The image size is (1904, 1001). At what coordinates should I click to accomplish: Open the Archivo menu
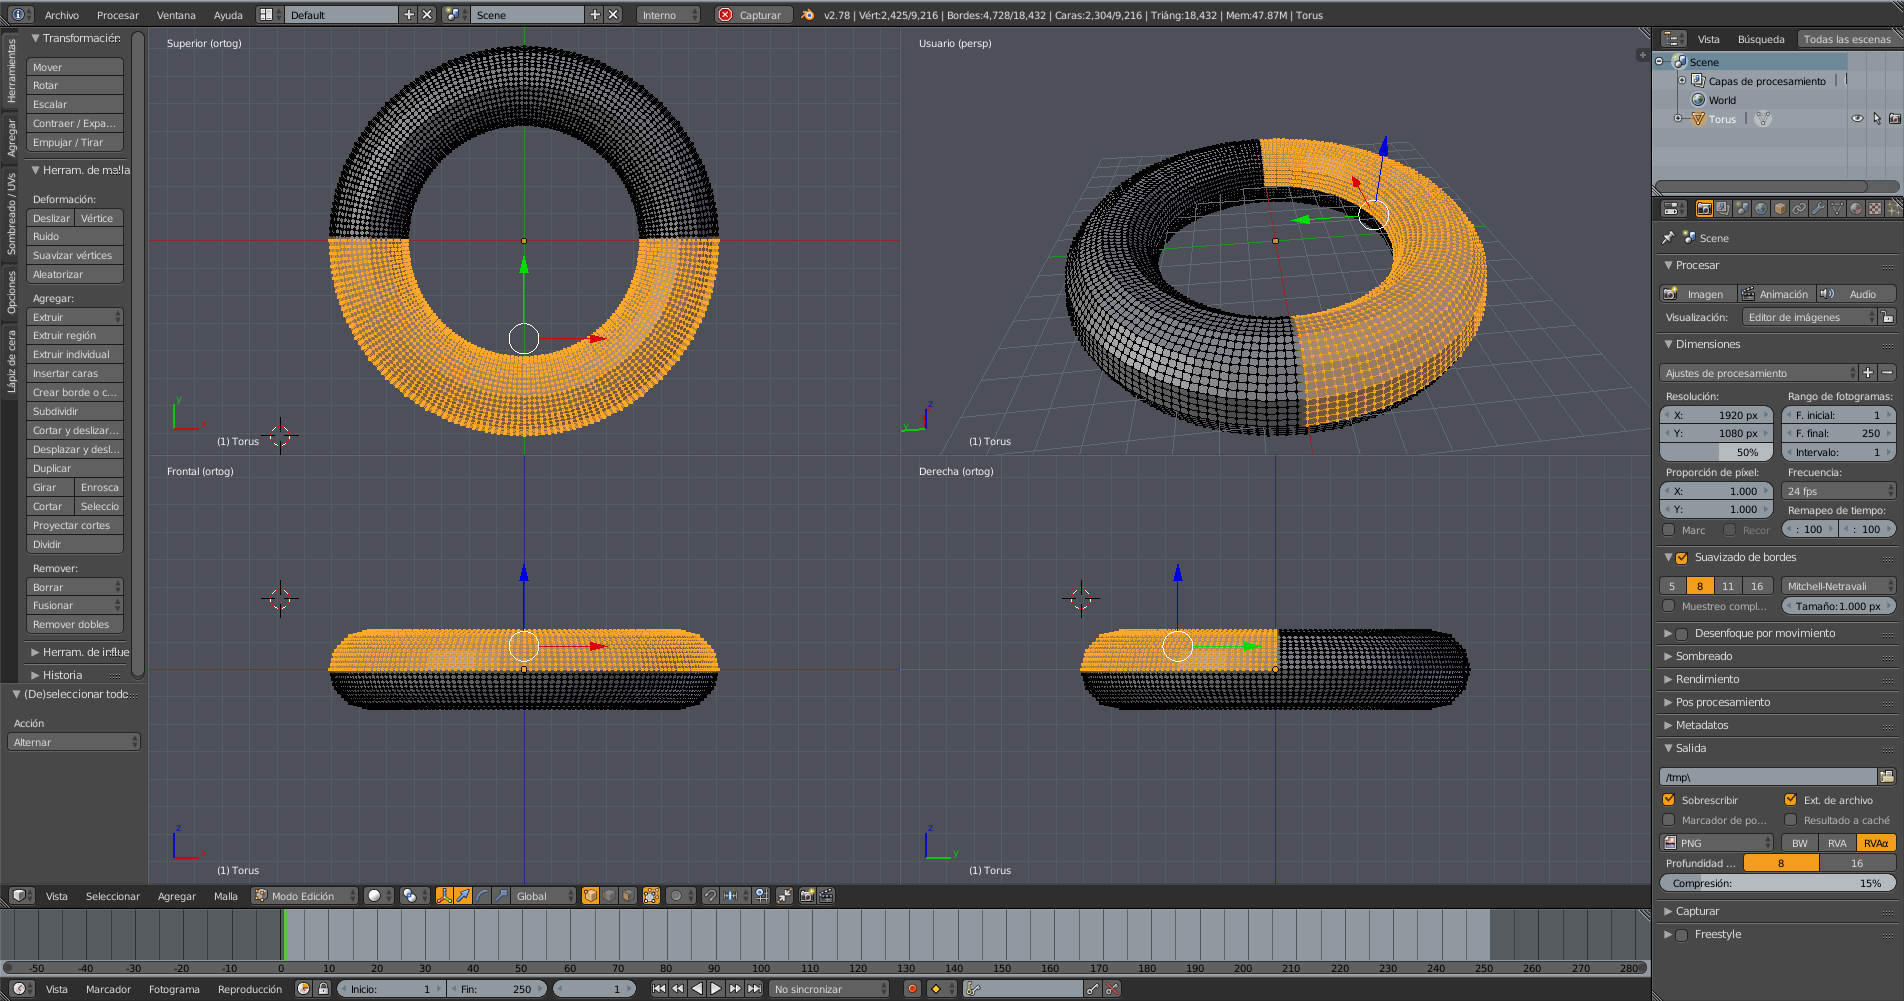click(62, 15)
